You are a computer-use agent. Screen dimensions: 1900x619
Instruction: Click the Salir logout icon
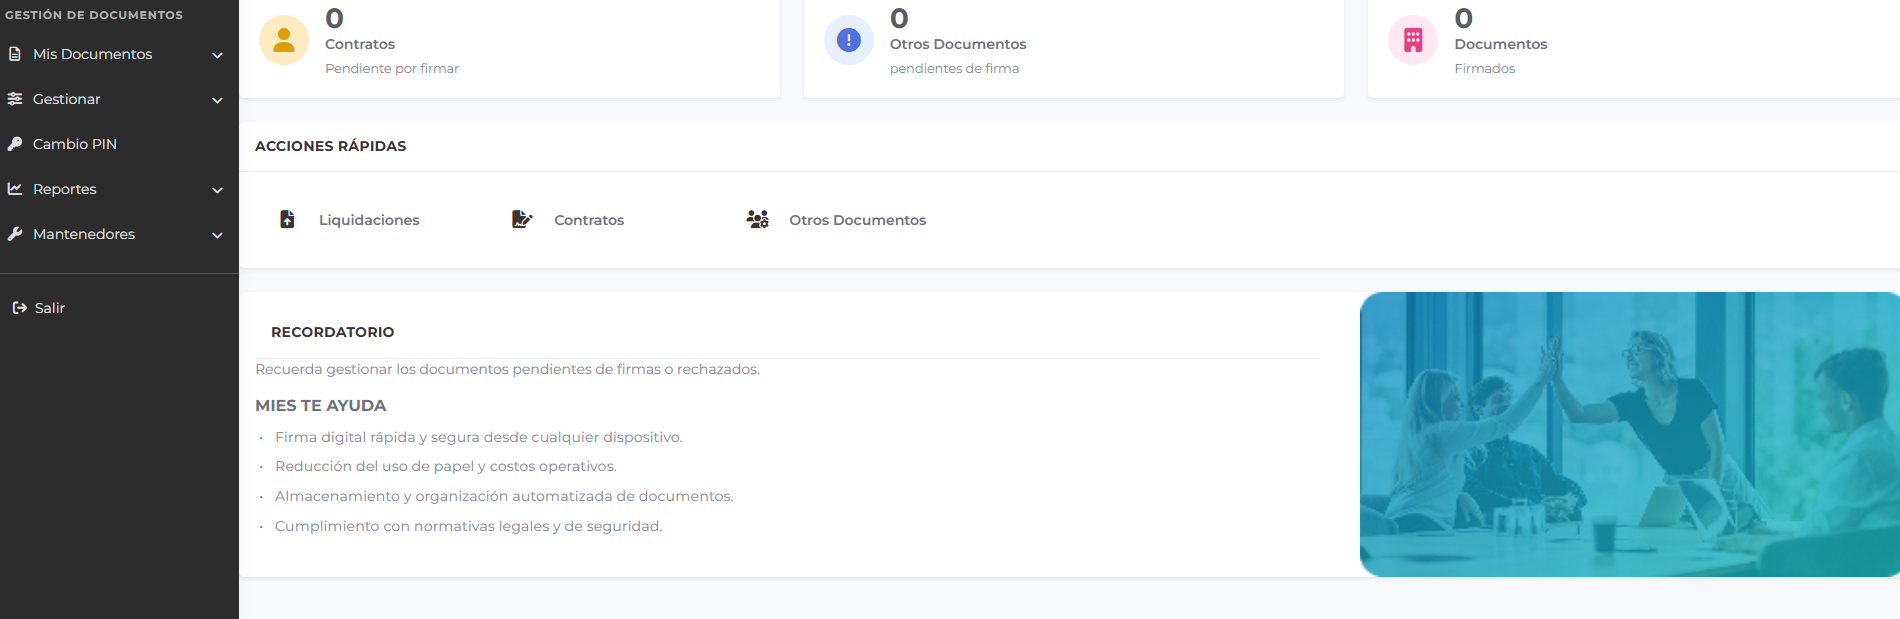(19, 308)
